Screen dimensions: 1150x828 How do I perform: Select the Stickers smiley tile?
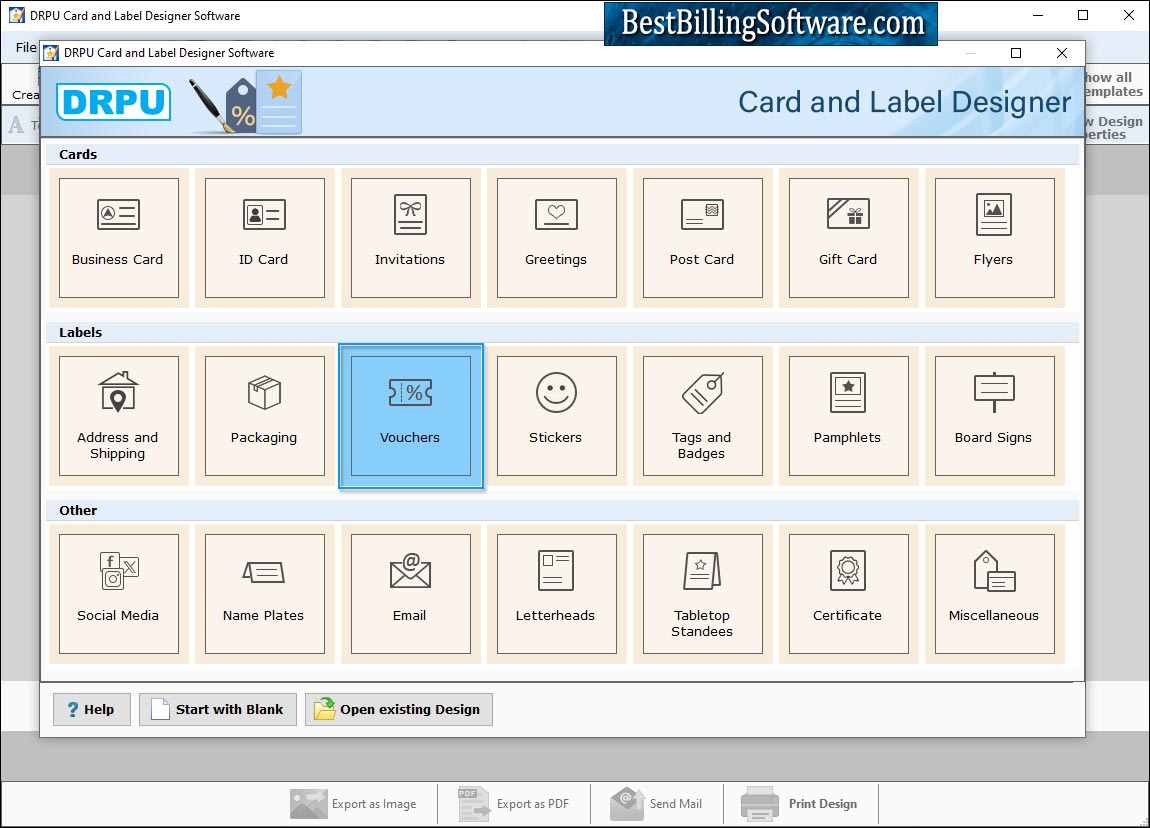557,416
